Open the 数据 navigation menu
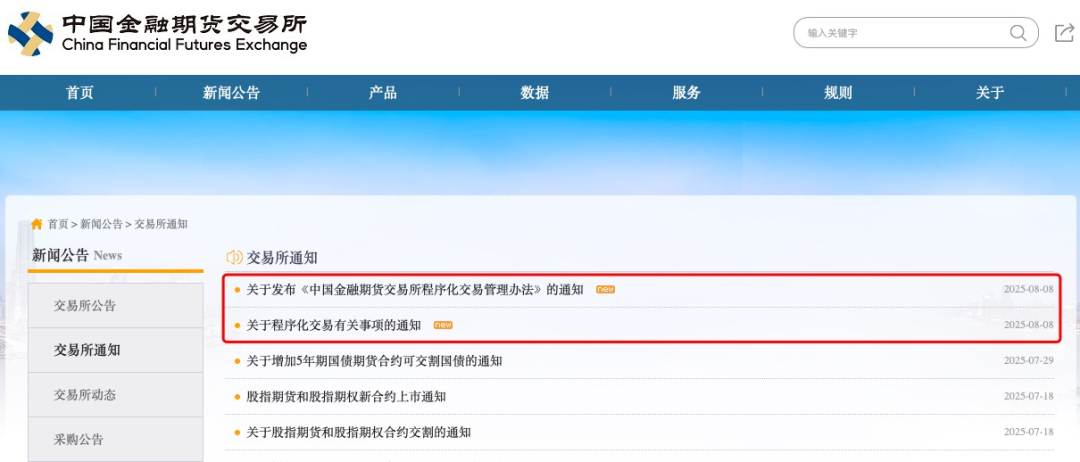Viewport: 1080px width, 462px height. click(534, 92)
